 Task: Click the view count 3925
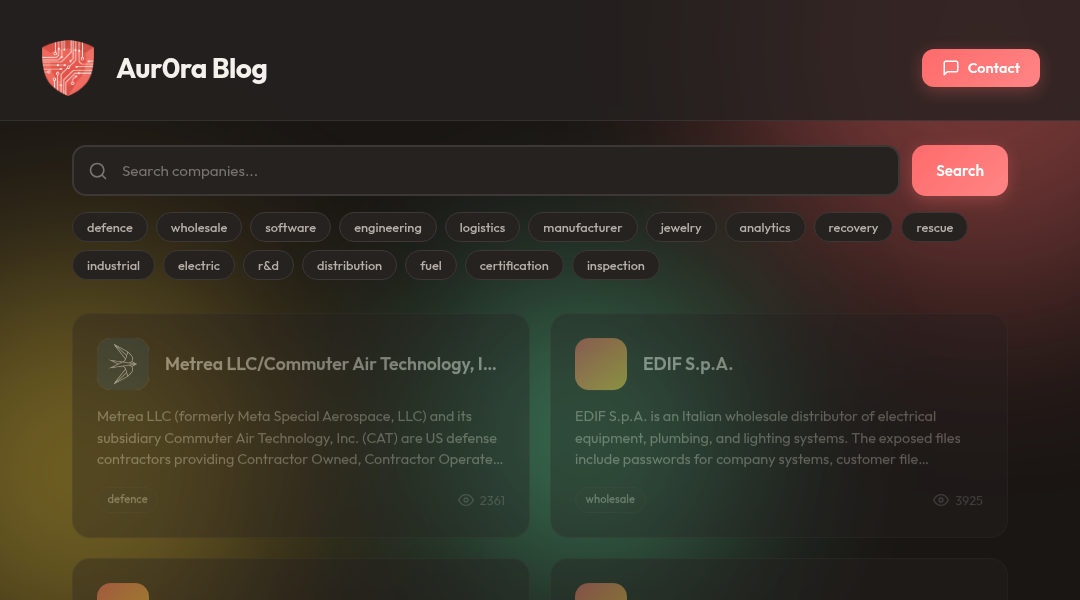coord(968,500)
